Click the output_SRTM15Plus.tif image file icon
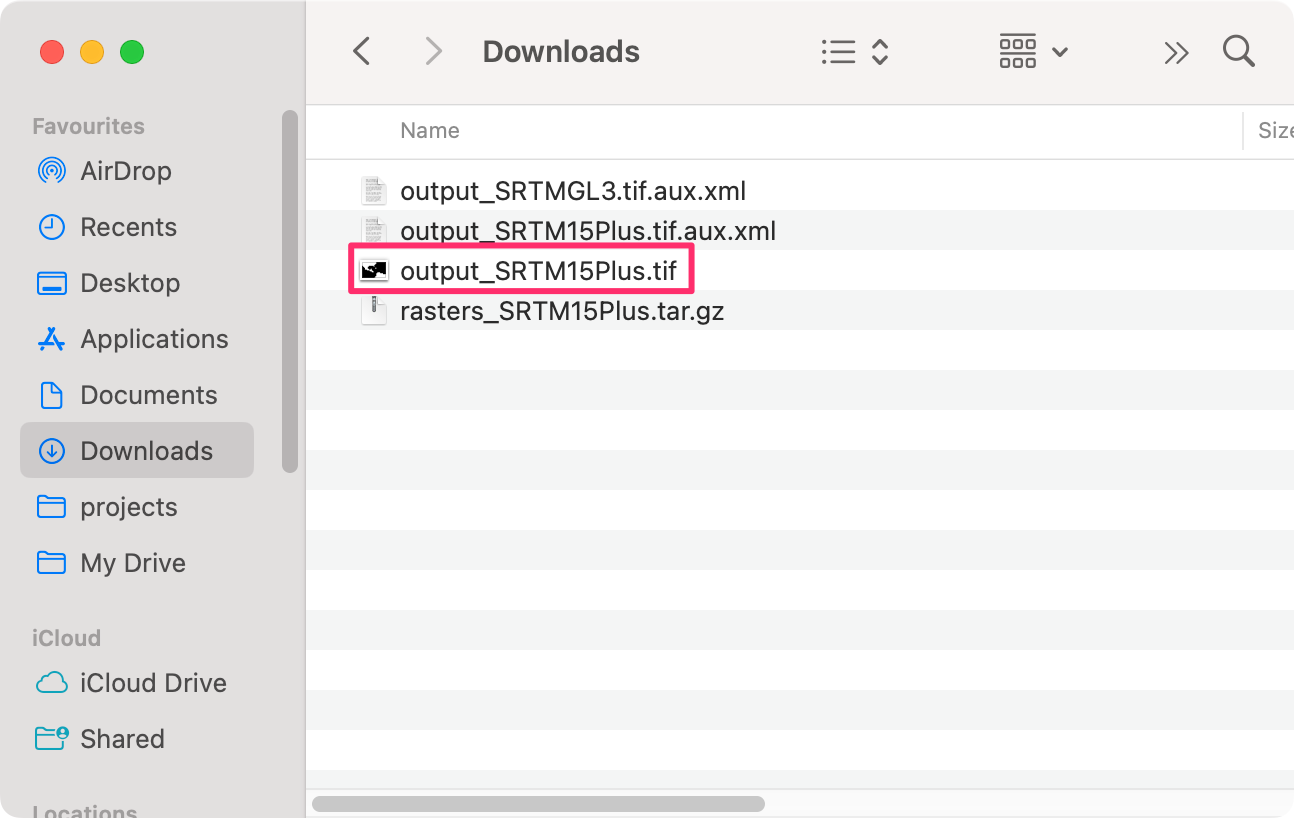 pyautogui.click(x=374, y=271)
